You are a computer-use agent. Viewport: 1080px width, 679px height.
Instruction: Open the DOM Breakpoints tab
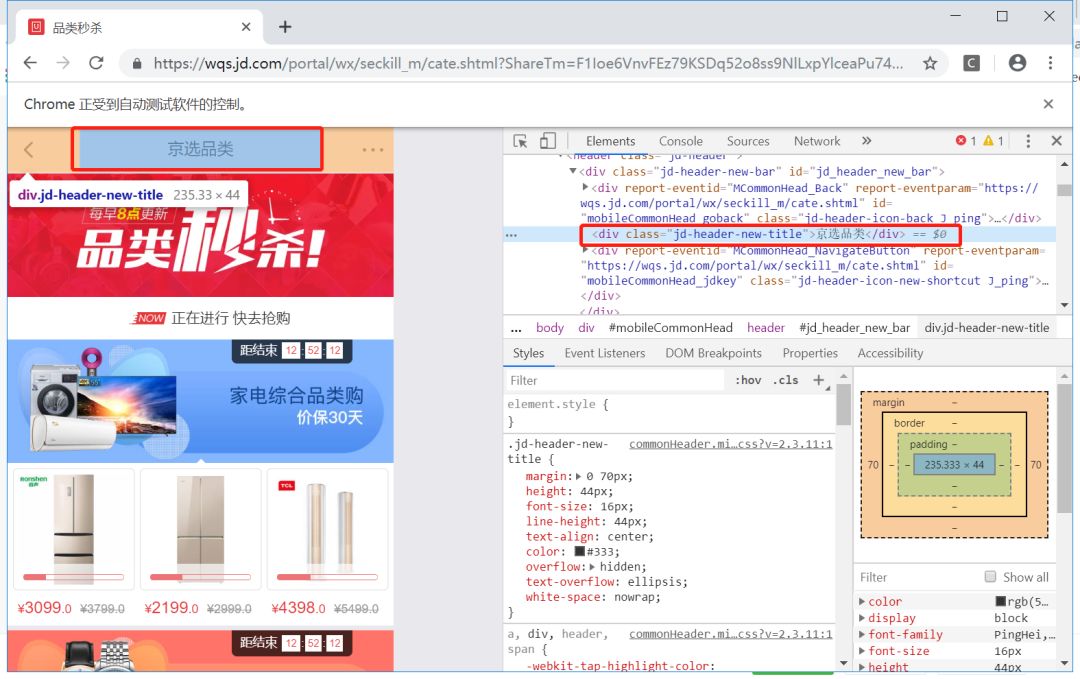point(714,353)
